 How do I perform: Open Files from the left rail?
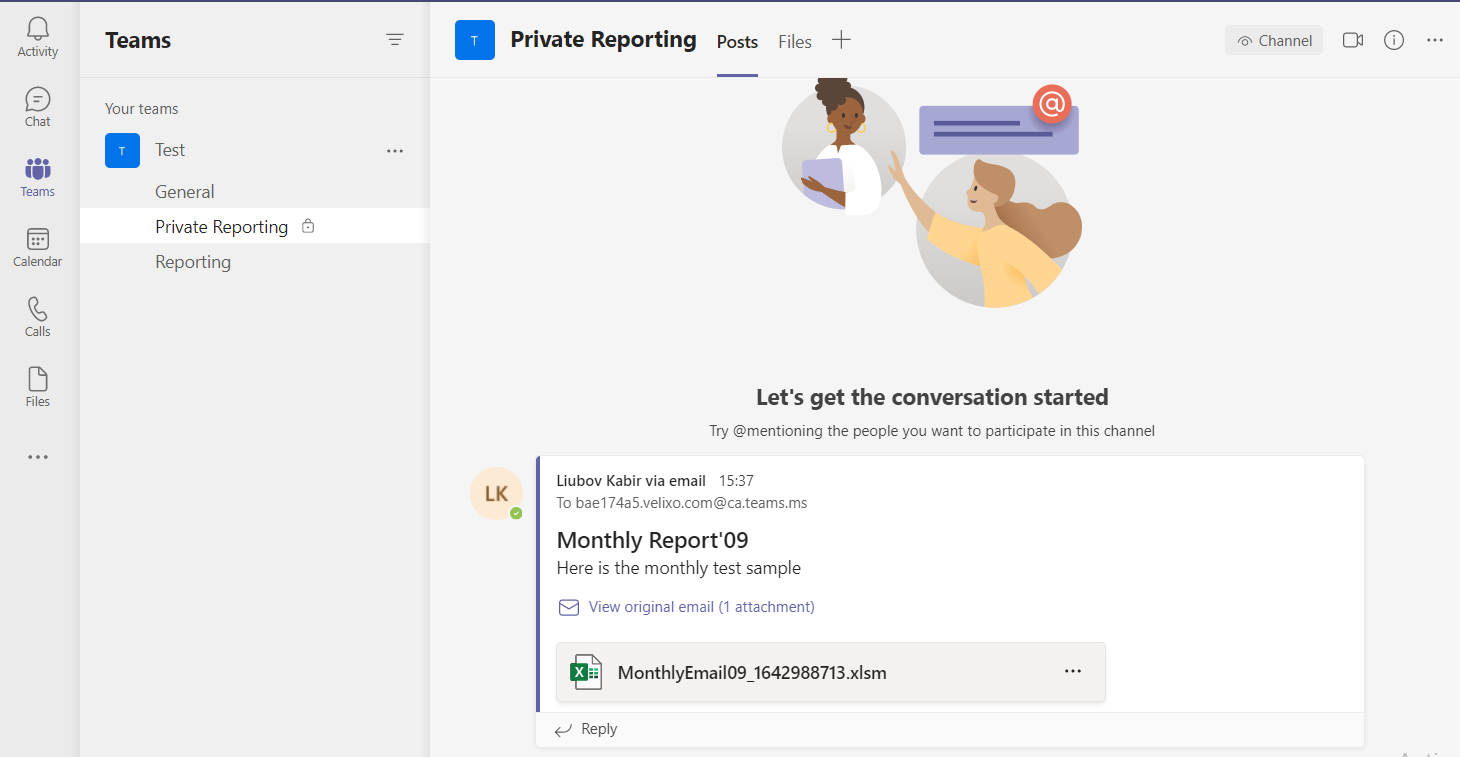(x=38, y=388)
